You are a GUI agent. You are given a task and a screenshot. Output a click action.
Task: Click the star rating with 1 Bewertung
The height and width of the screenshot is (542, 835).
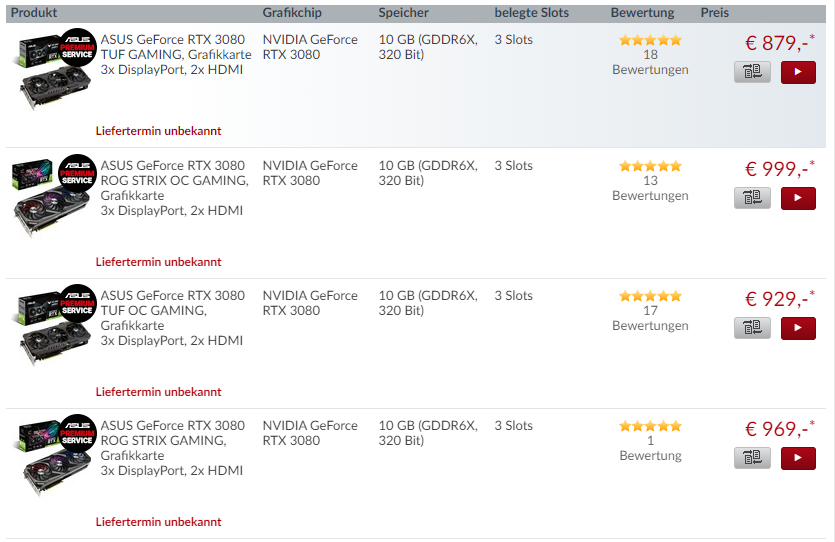pyautogui.click(x=650, y=426)
